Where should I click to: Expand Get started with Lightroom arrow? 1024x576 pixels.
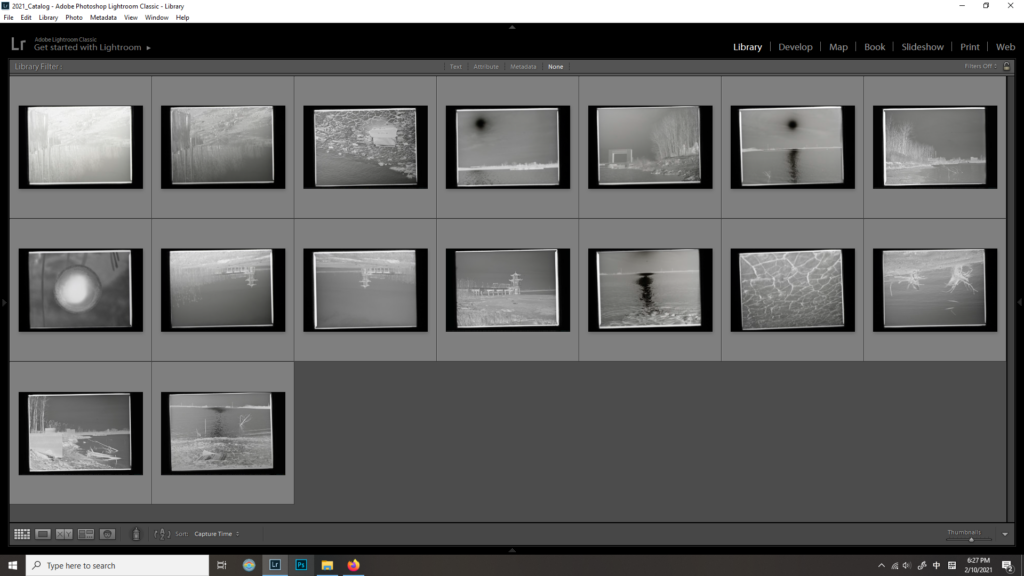[148, 48]
